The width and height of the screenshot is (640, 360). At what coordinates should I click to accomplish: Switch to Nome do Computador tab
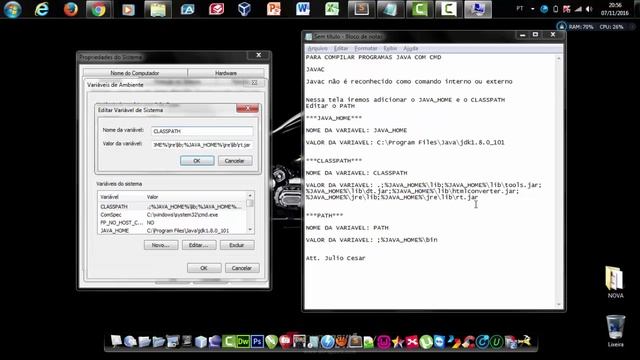(x=135, y=73)
